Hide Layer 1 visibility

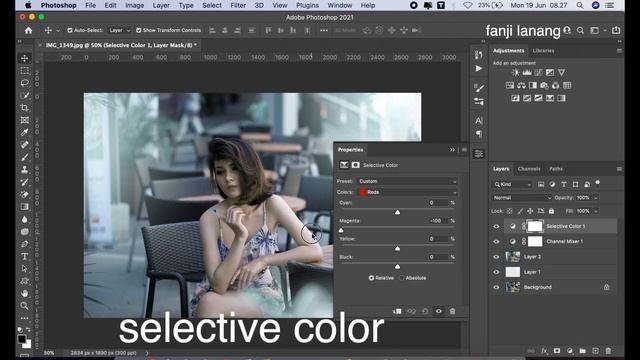click(x=496, y=272)
